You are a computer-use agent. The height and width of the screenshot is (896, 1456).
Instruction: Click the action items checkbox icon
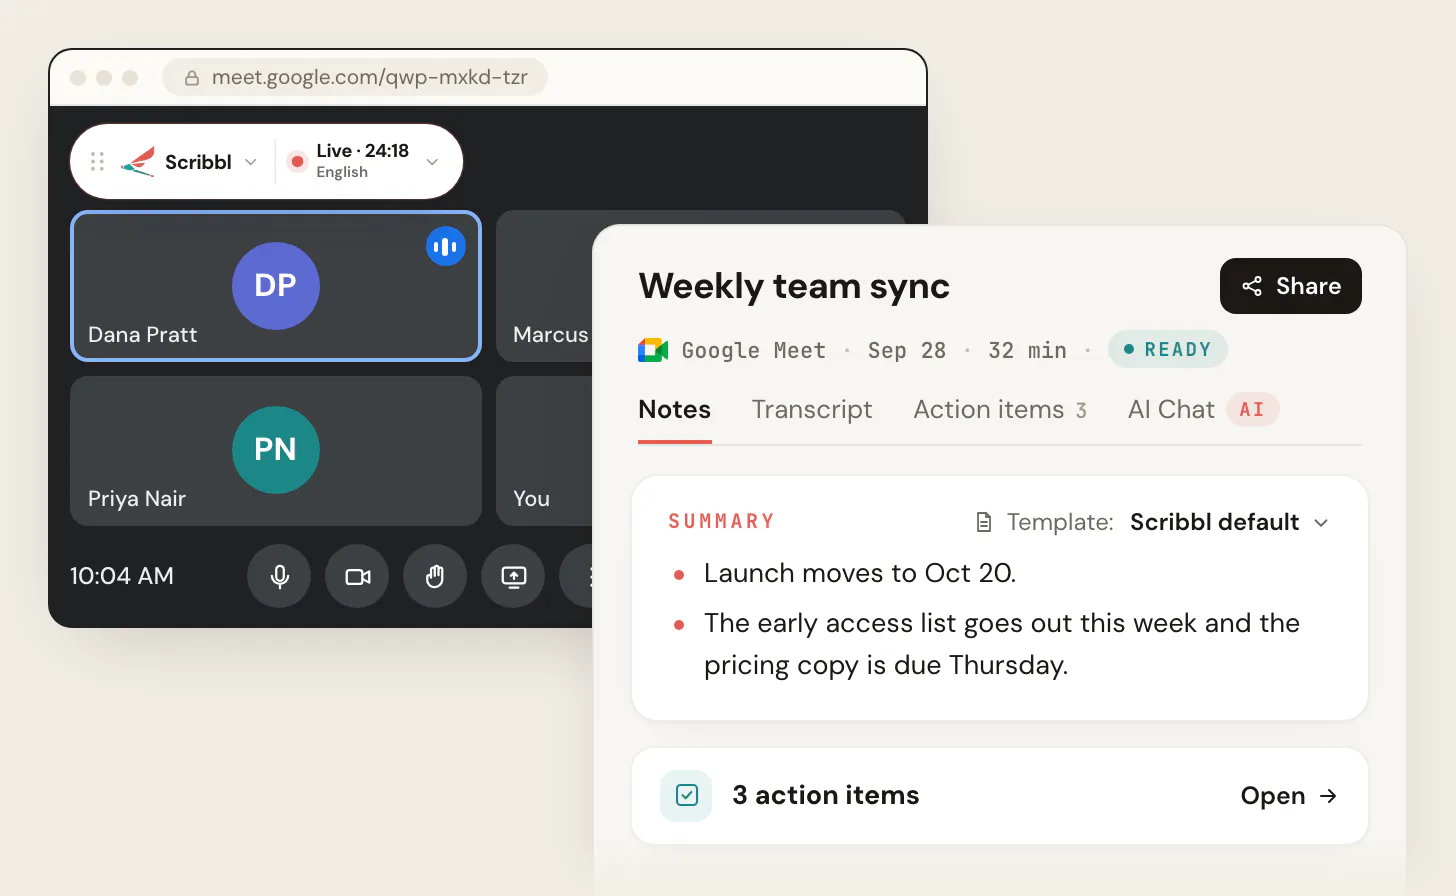tap(686, 796)
